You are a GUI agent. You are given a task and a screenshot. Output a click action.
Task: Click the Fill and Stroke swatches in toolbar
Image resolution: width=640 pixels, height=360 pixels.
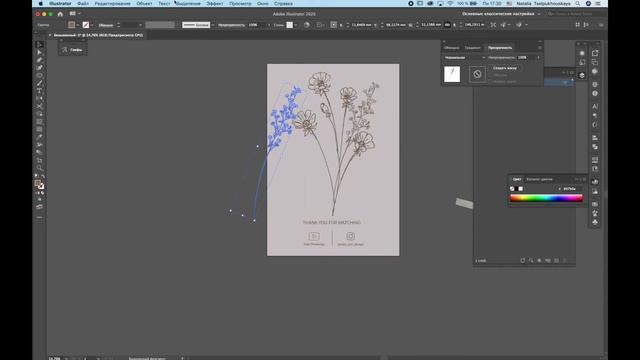point(39,184)
